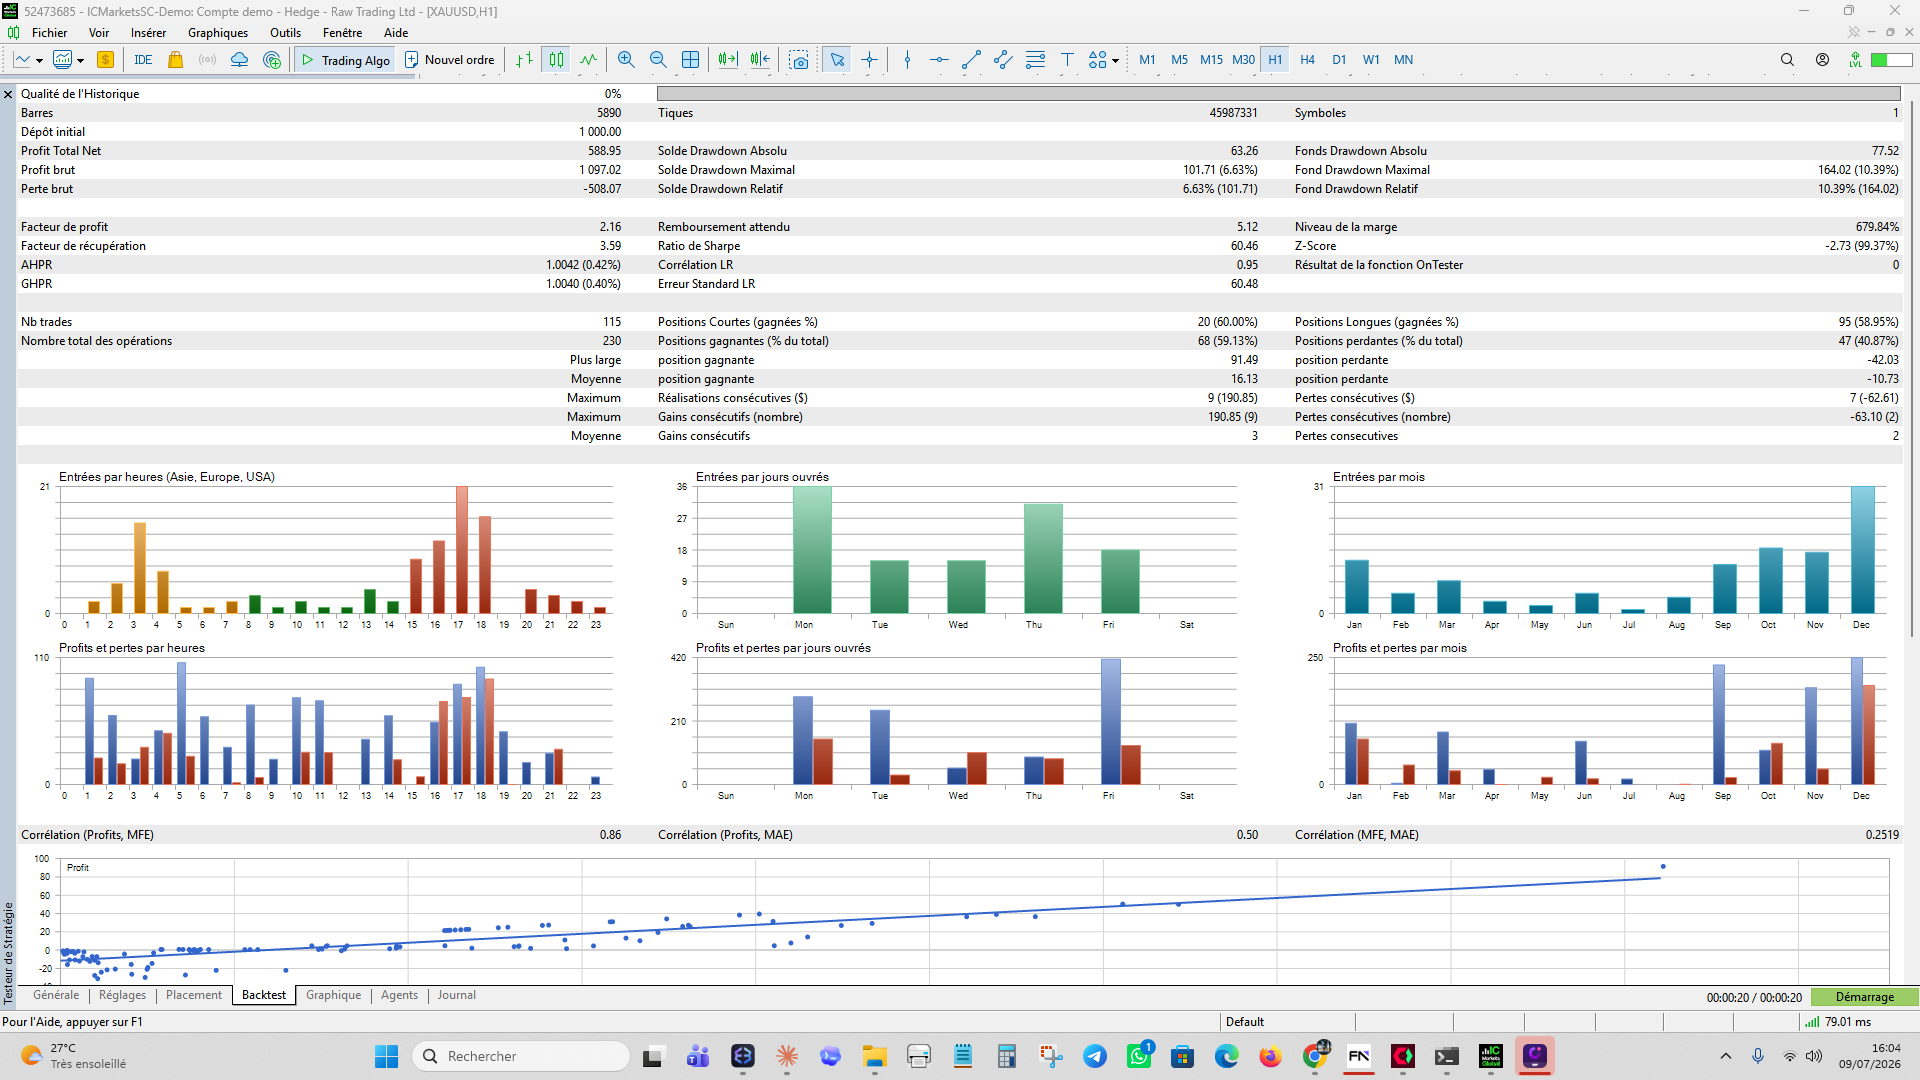Image resolution: width=1920 pixels, height=1080 pixels.
Task: Open the search magnifier in toolbar
Action: pos(1787,60)
